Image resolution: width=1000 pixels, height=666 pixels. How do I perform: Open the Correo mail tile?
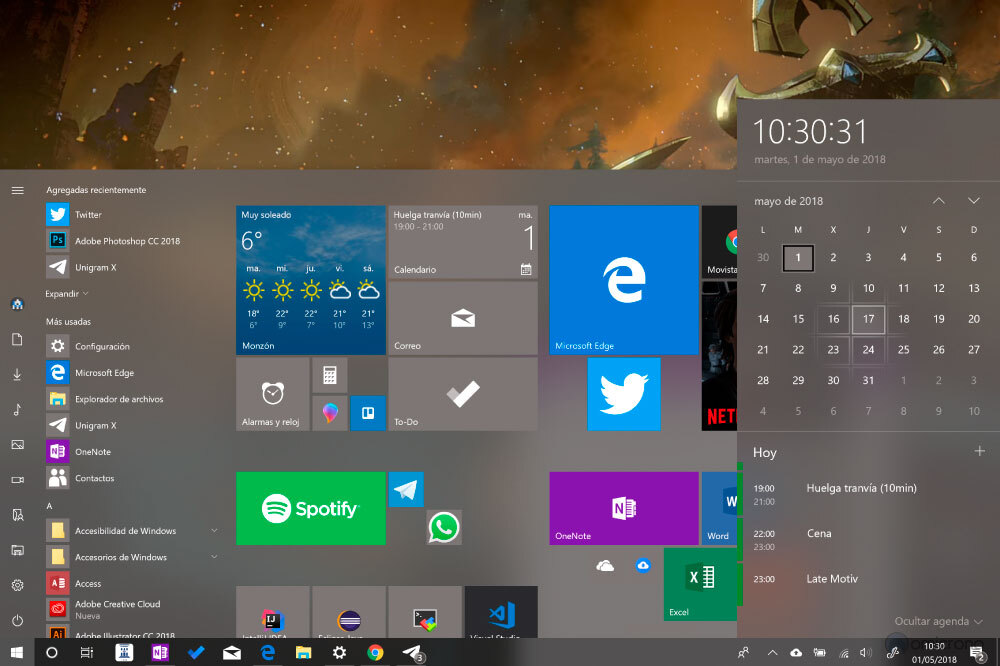[x=462, y=318]
